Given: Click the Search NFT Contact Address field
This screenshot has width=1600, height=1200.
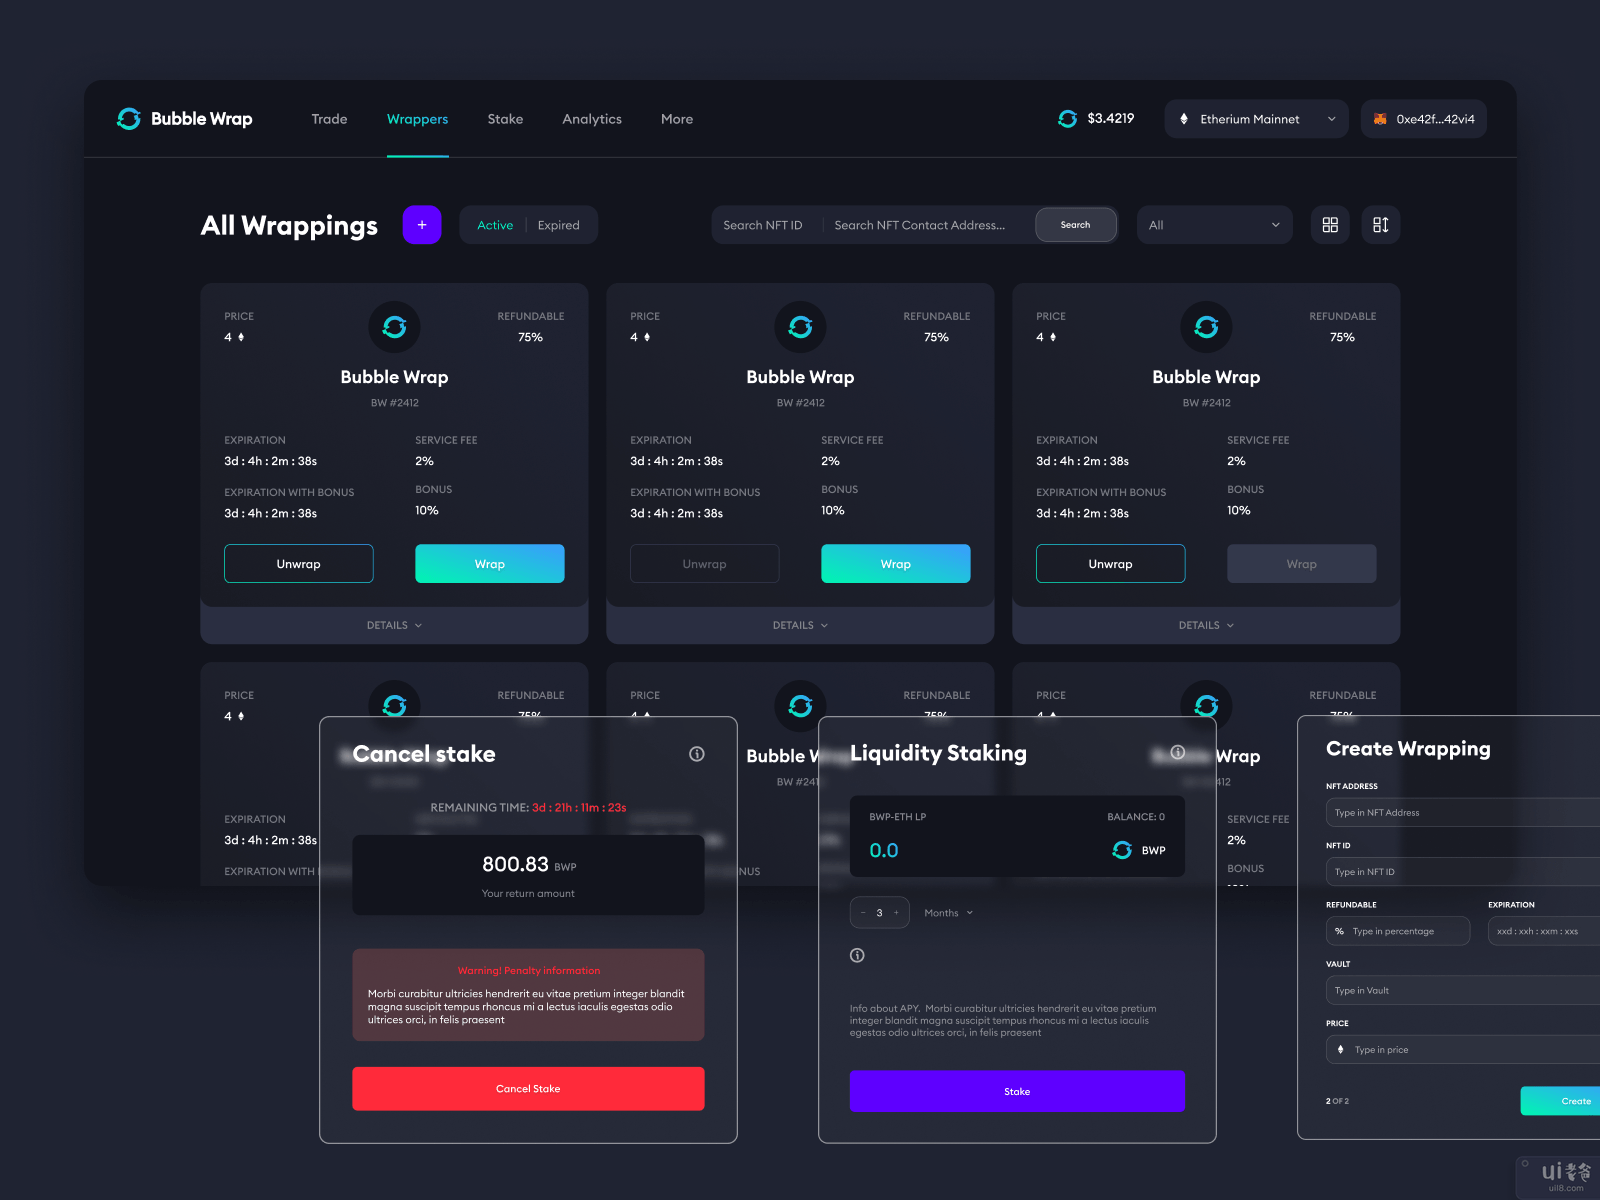Looking at the screenshot, I should pos(920,226).
